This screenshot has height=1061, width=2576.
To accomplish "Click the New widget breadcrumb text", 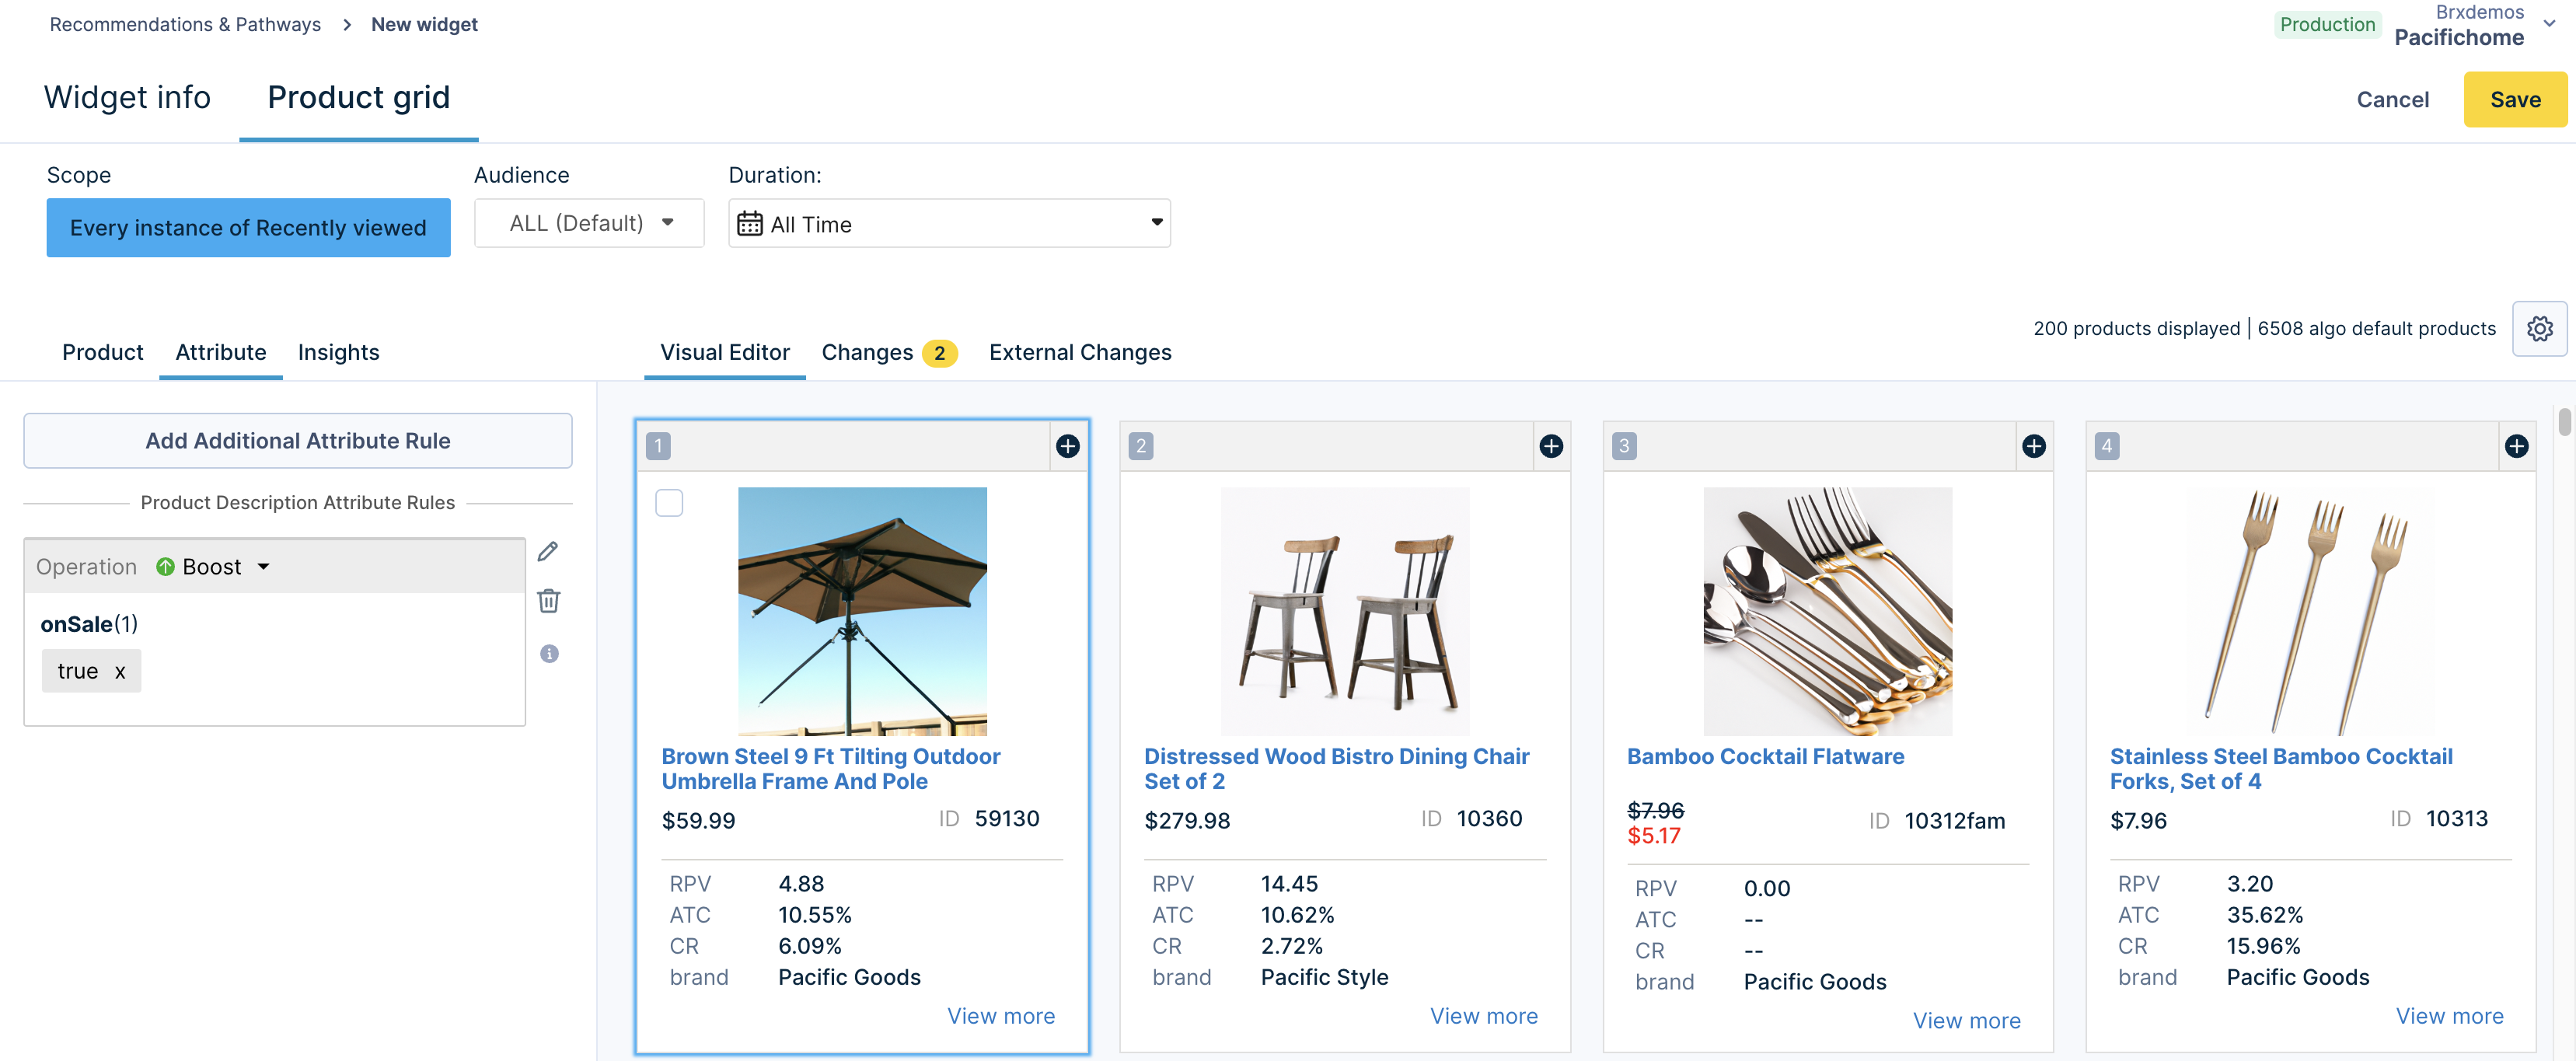I will [424, 24].
